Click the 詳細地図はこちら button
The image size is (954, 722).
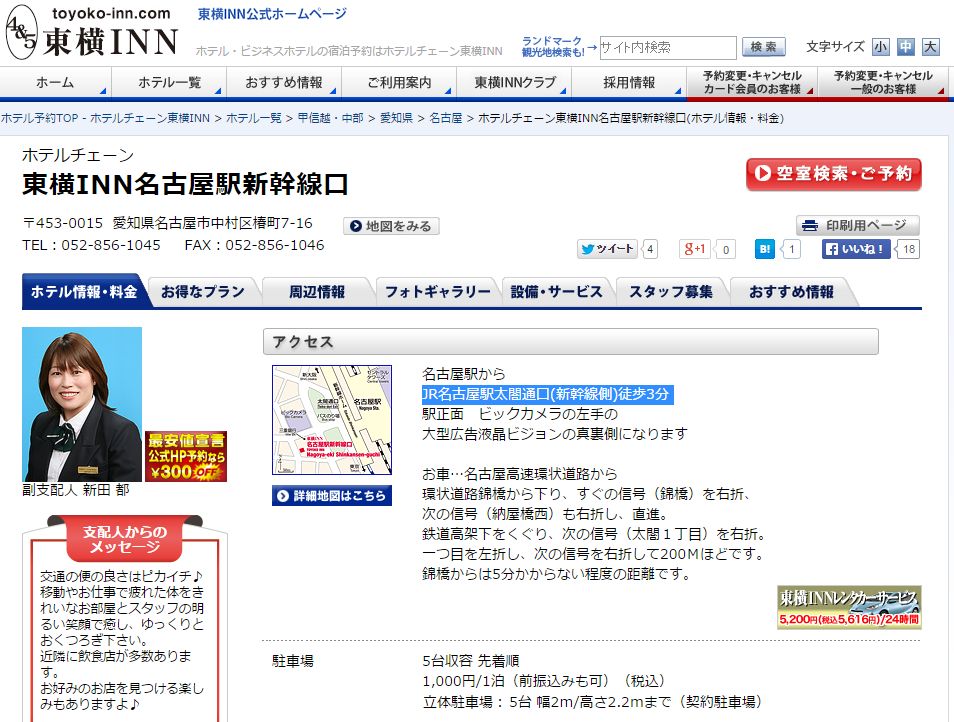(332, 496)
